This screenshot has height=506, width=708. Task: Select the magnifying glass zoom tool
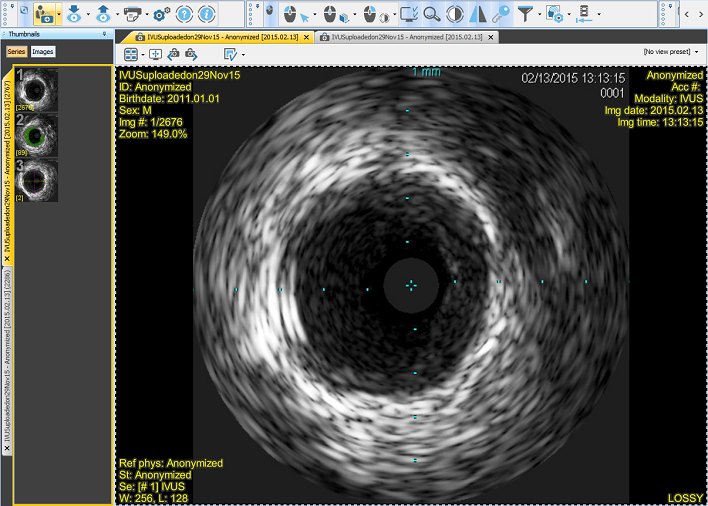431,14
